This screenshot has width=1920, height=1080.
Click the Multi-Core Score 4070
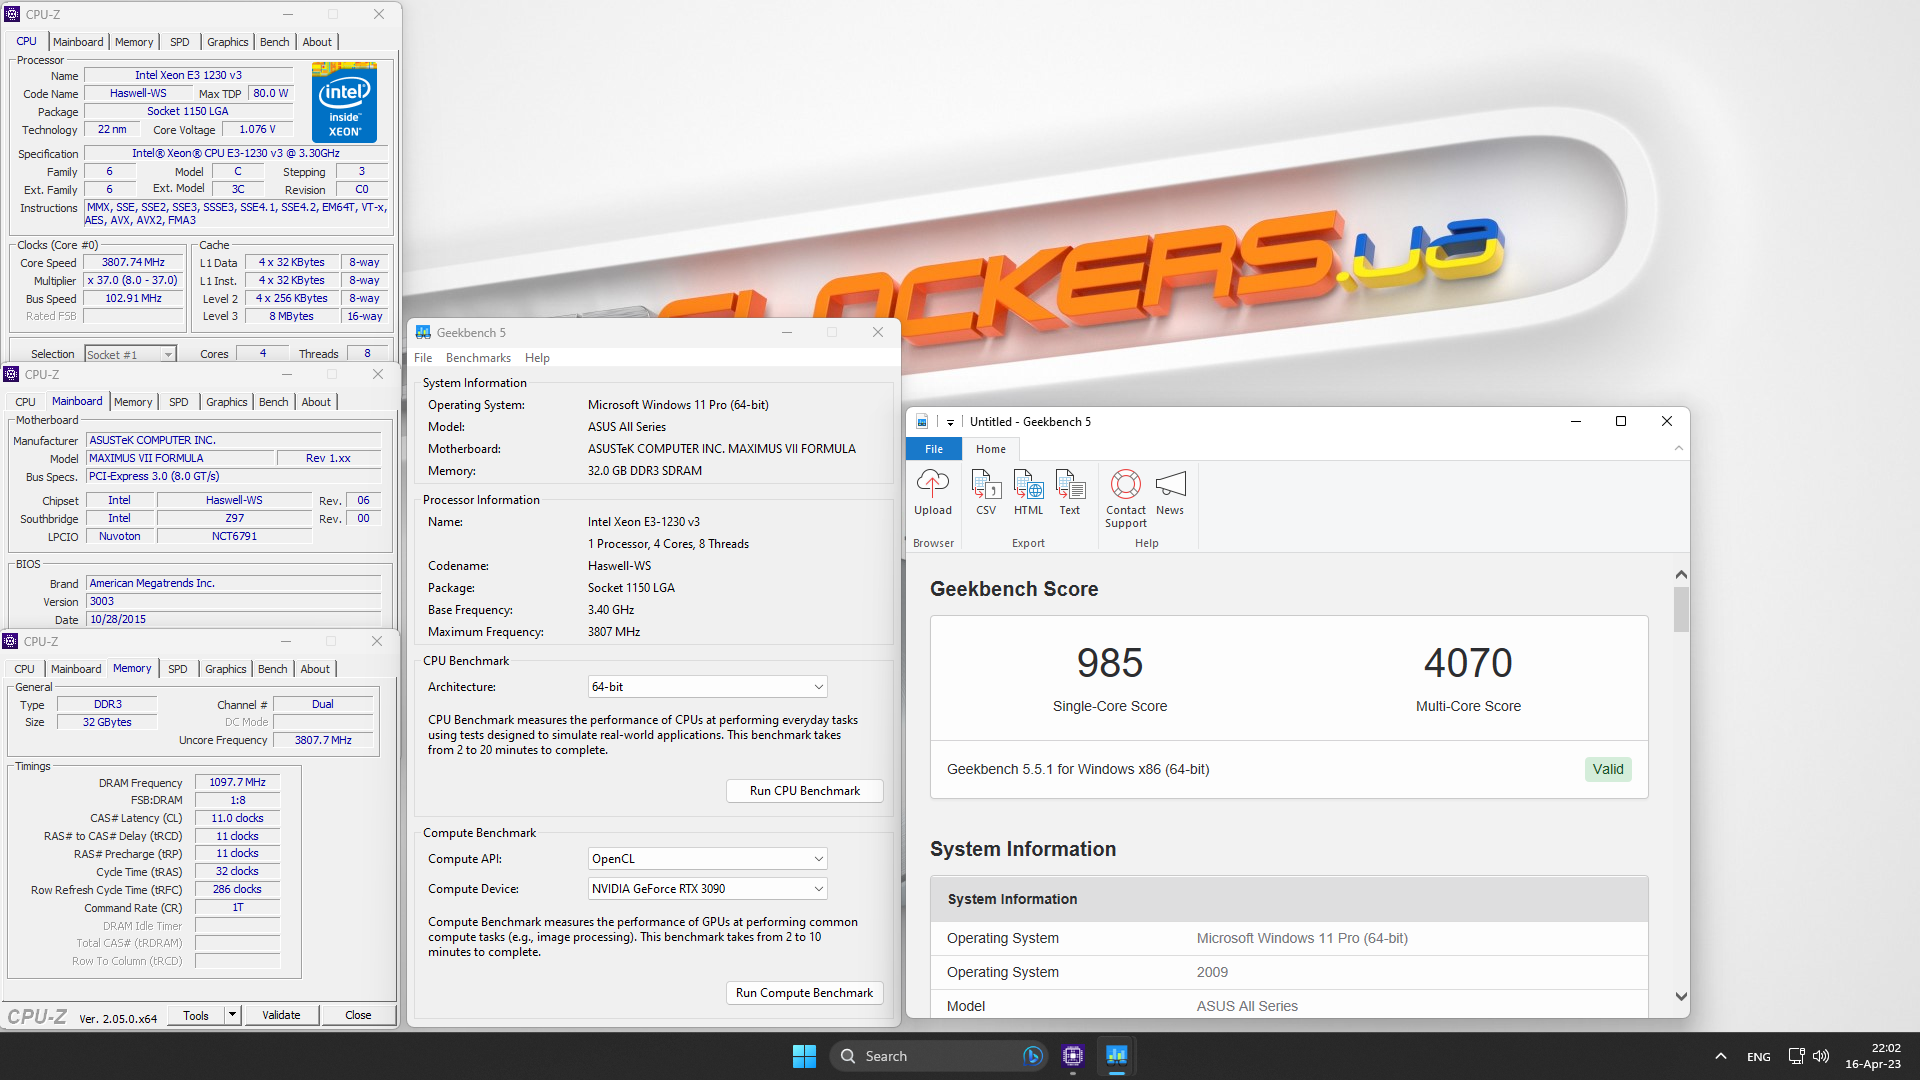tap(1468, 663)
